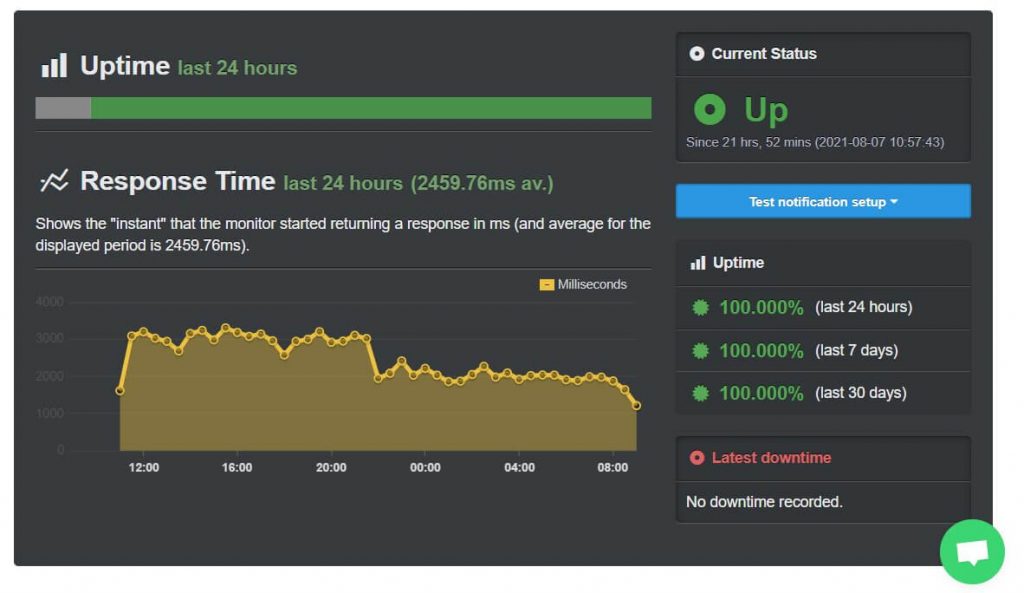Click the Response Time line graph icon
This screenshot has width=1024, height=593.
[56, 180]
